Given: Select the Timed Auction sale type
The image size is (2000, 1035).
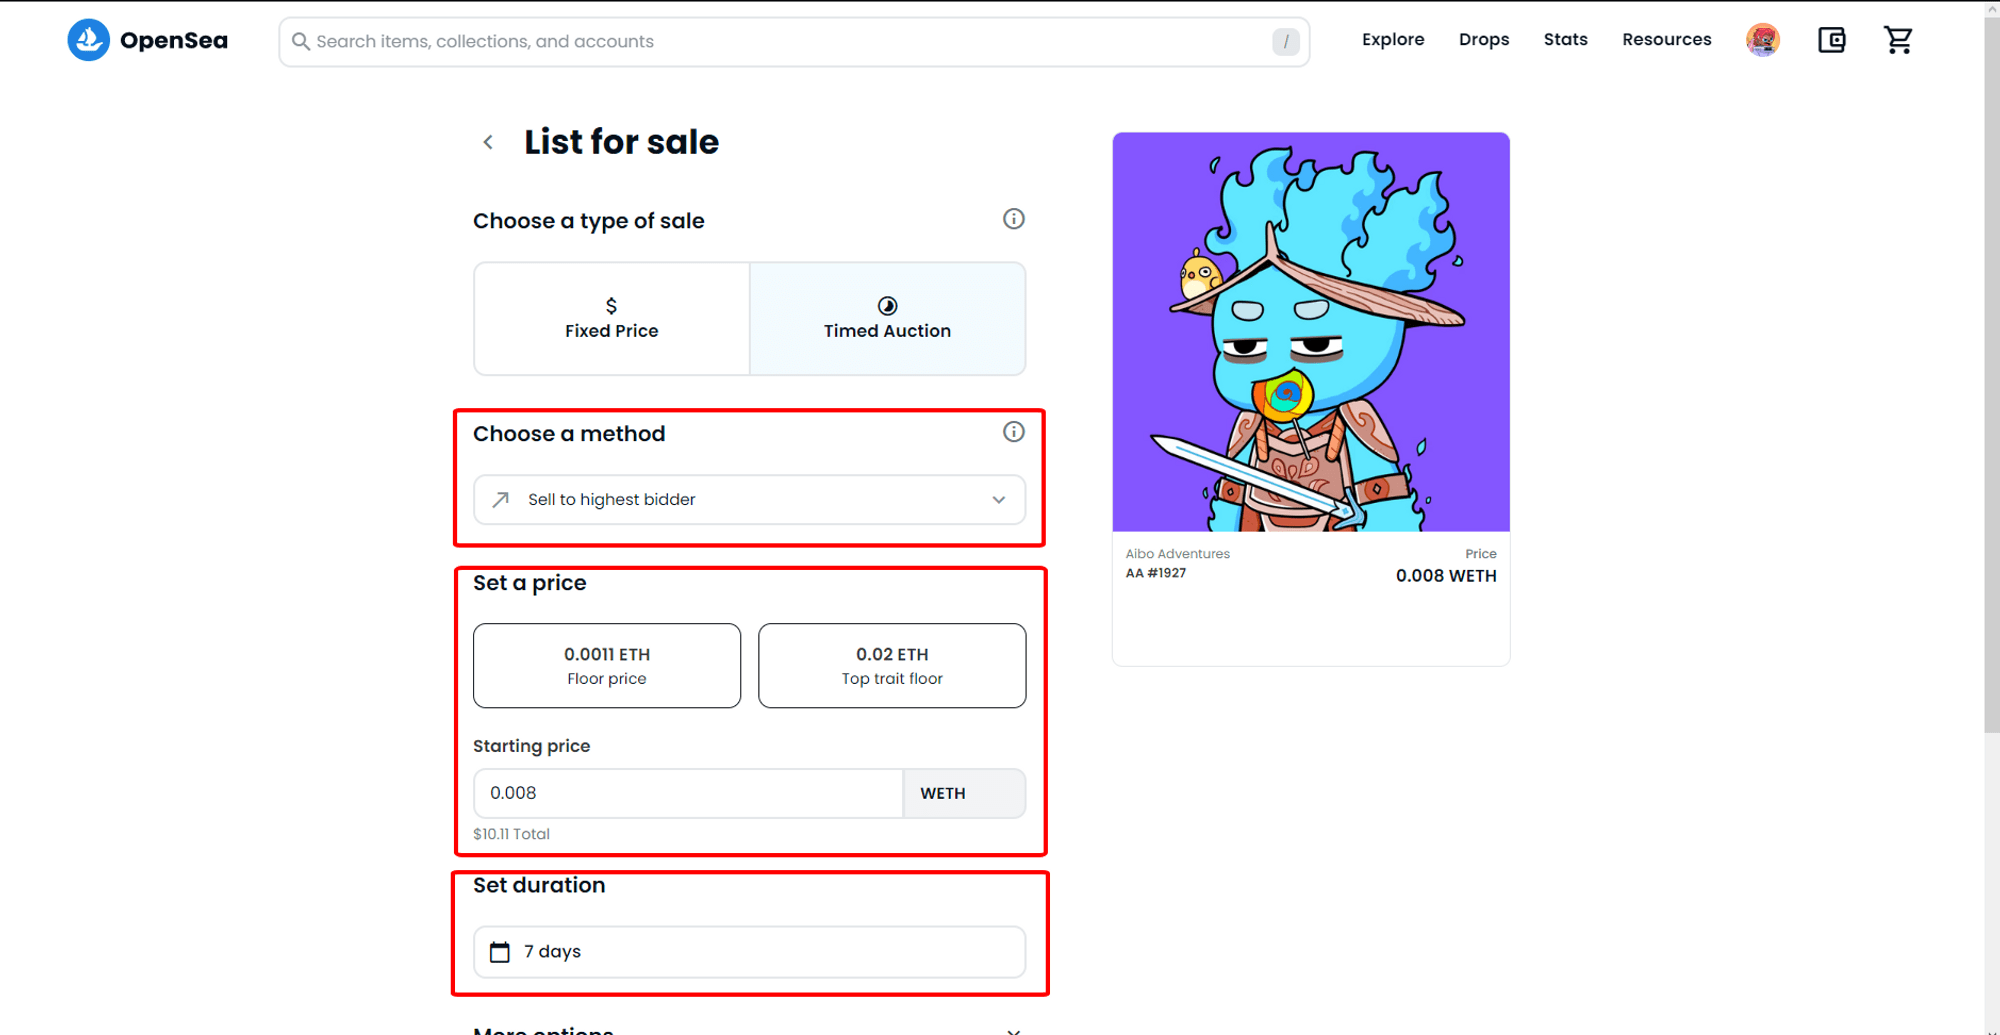Looking at the screenshot, I should (x=887, y=319).
